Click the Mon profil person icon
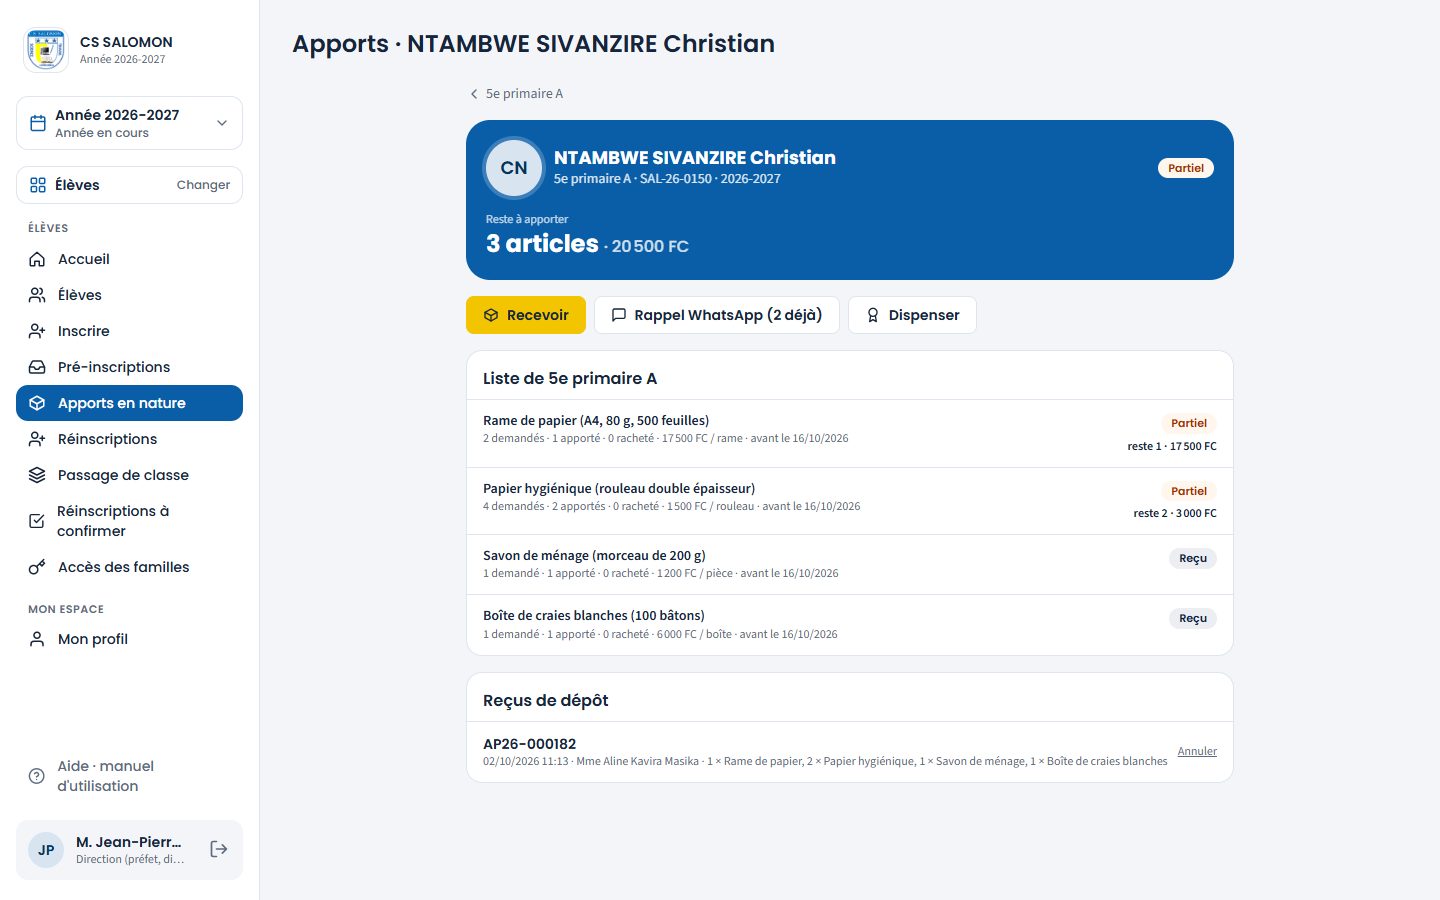1440x900 pixels. pos(37,639)
